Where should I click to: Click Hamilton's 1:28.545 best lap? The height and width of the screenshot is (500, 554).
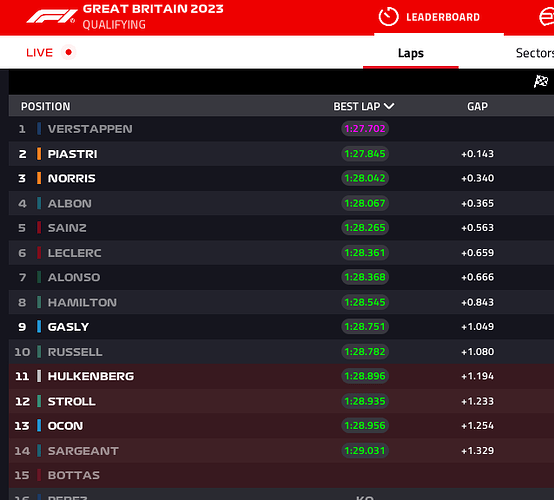pyautogui.click(x=365, y=302)
